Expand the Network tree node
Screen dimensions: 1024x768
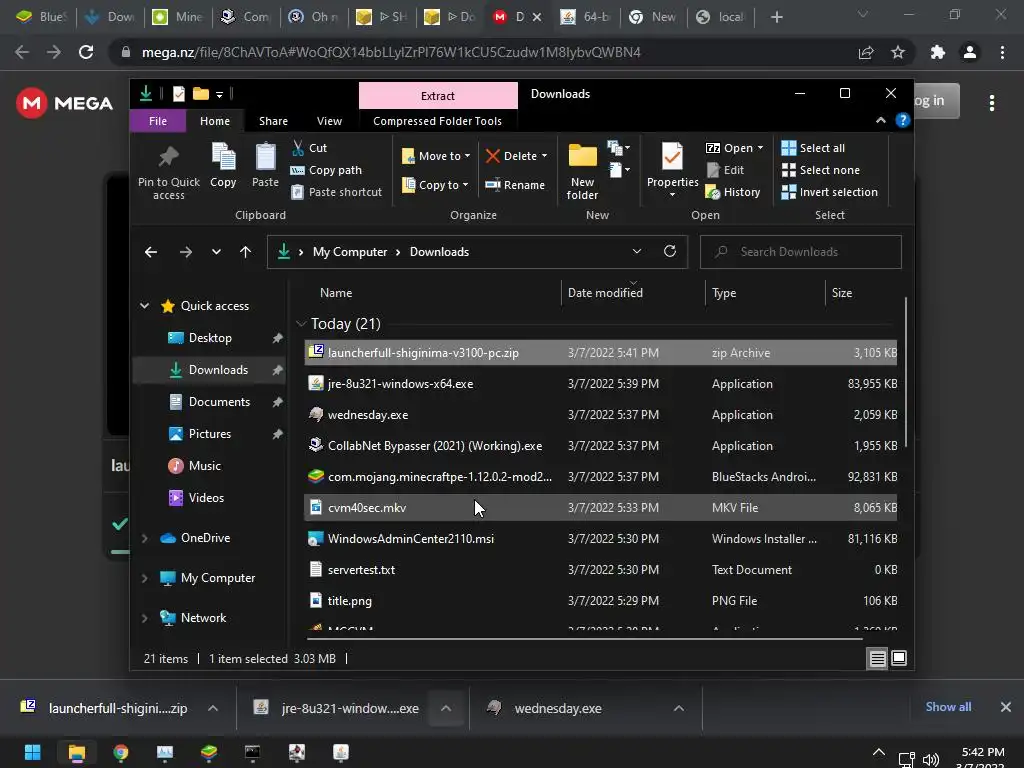pos(144,618)
